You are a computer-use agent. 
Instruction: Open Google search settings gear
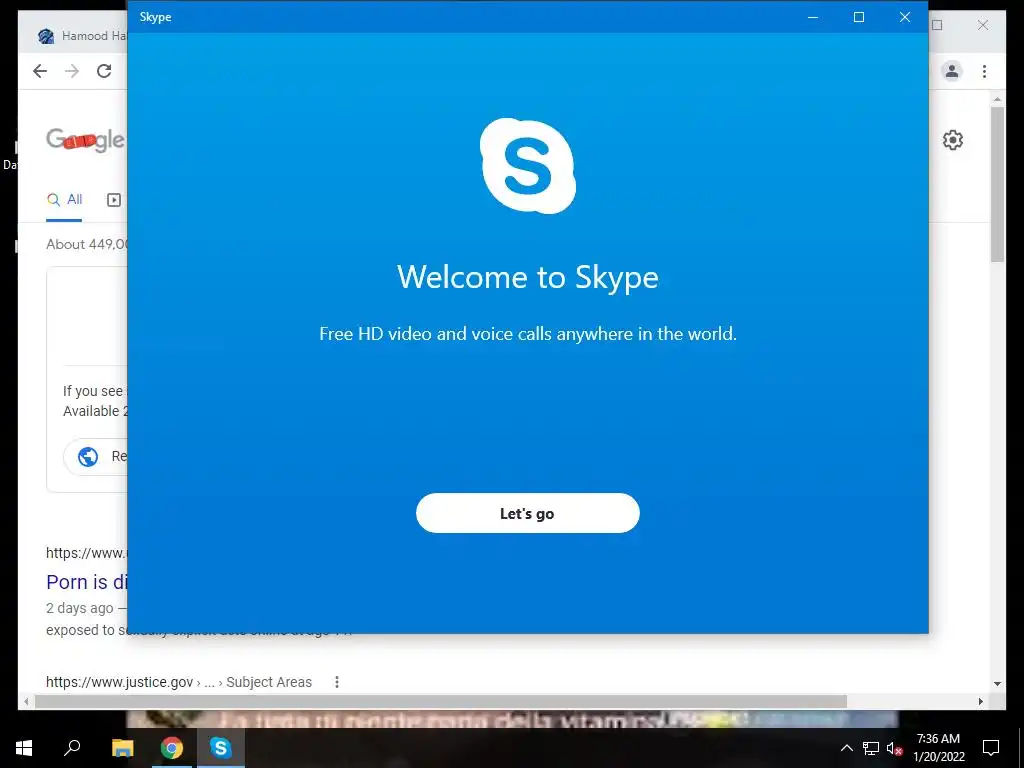tap(953, 140)
